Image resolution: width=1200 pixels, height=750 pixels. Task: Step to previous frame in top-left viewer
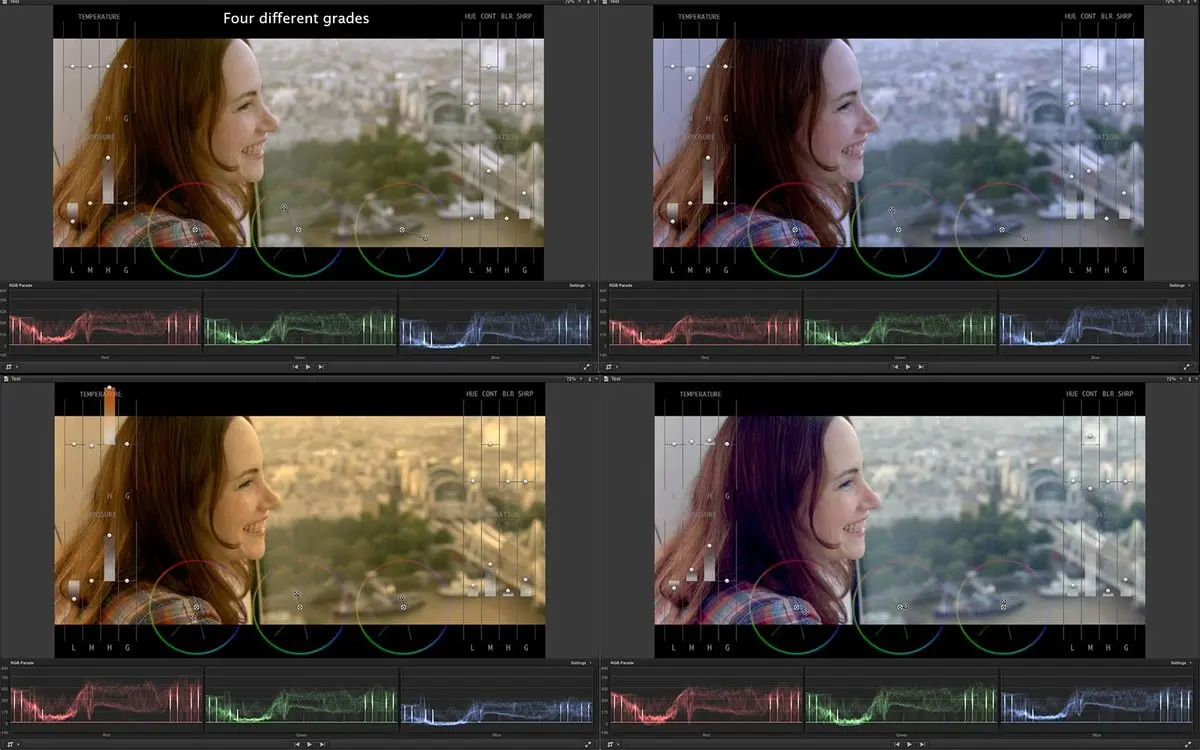pyautogui.click(x=296, y=367)
